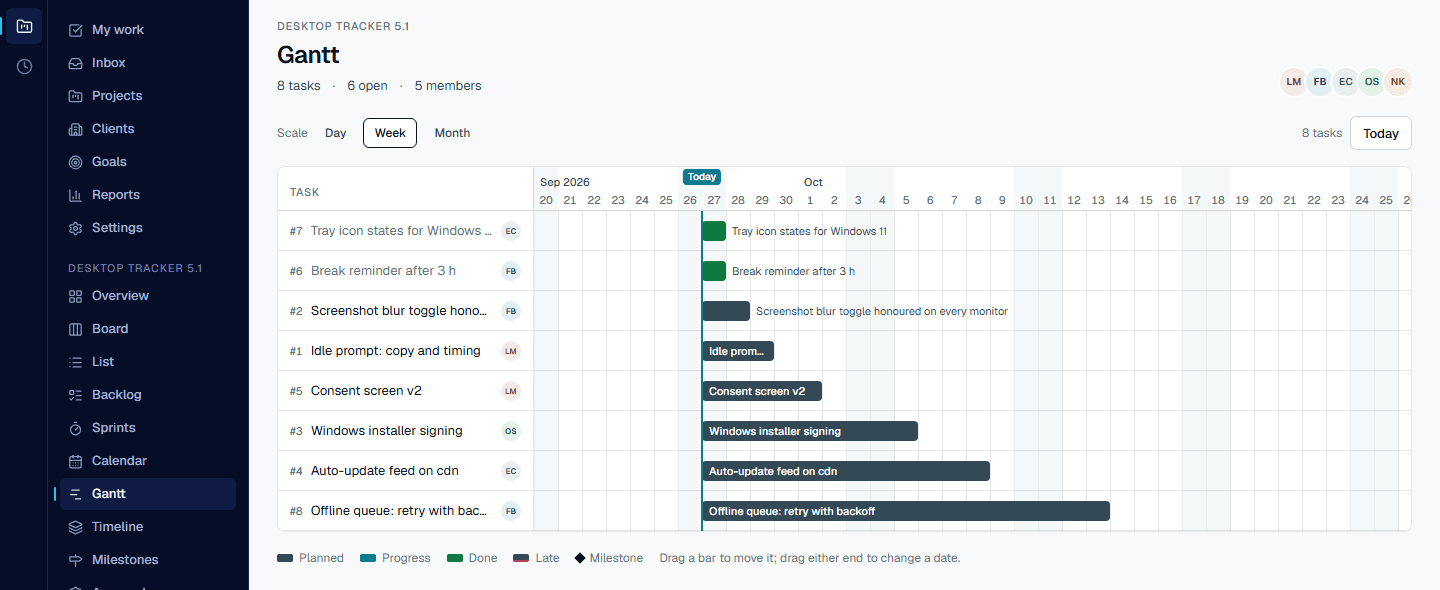Screen dimensions: 1440x590
Task: Select the Idle prompt Gantt bar
Action: 738,351
